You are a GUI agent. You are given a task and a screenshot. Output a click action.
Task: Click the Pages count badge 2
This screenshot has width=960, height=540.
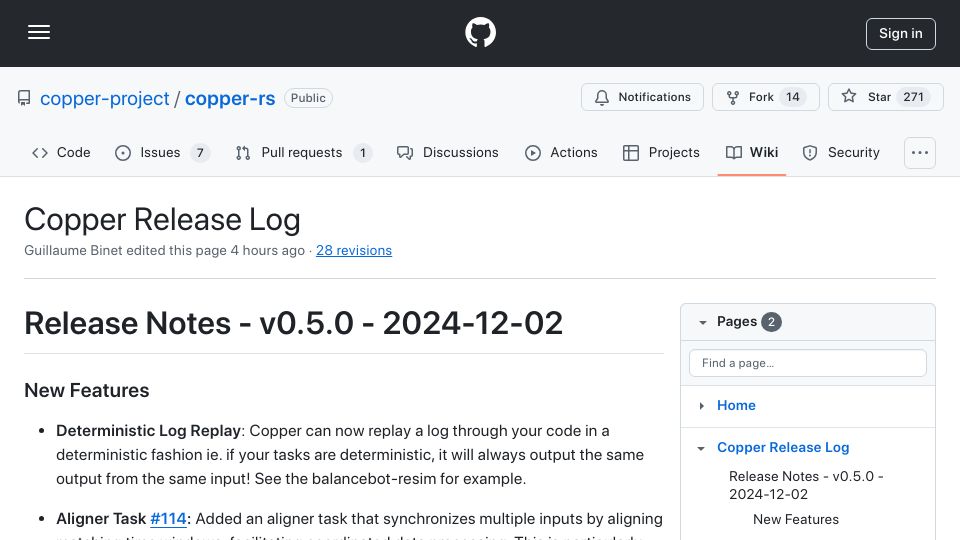pos(771,322)
